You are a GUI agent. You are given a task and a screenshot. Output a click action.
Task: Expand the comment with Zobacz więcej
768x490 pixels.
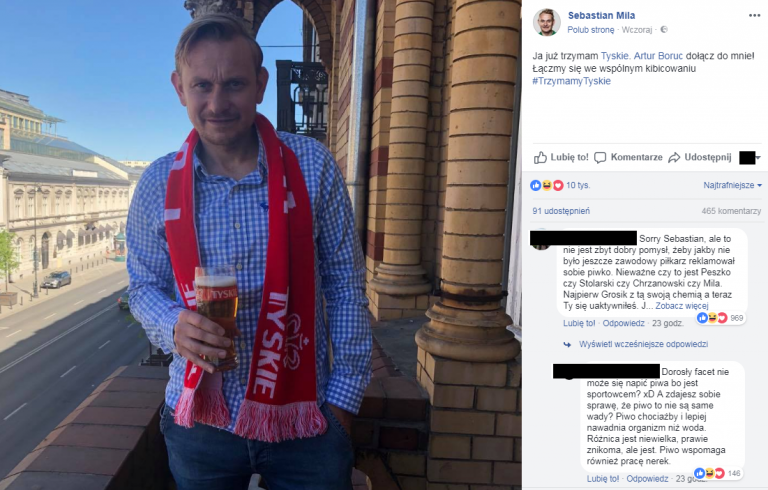[681, 306]
